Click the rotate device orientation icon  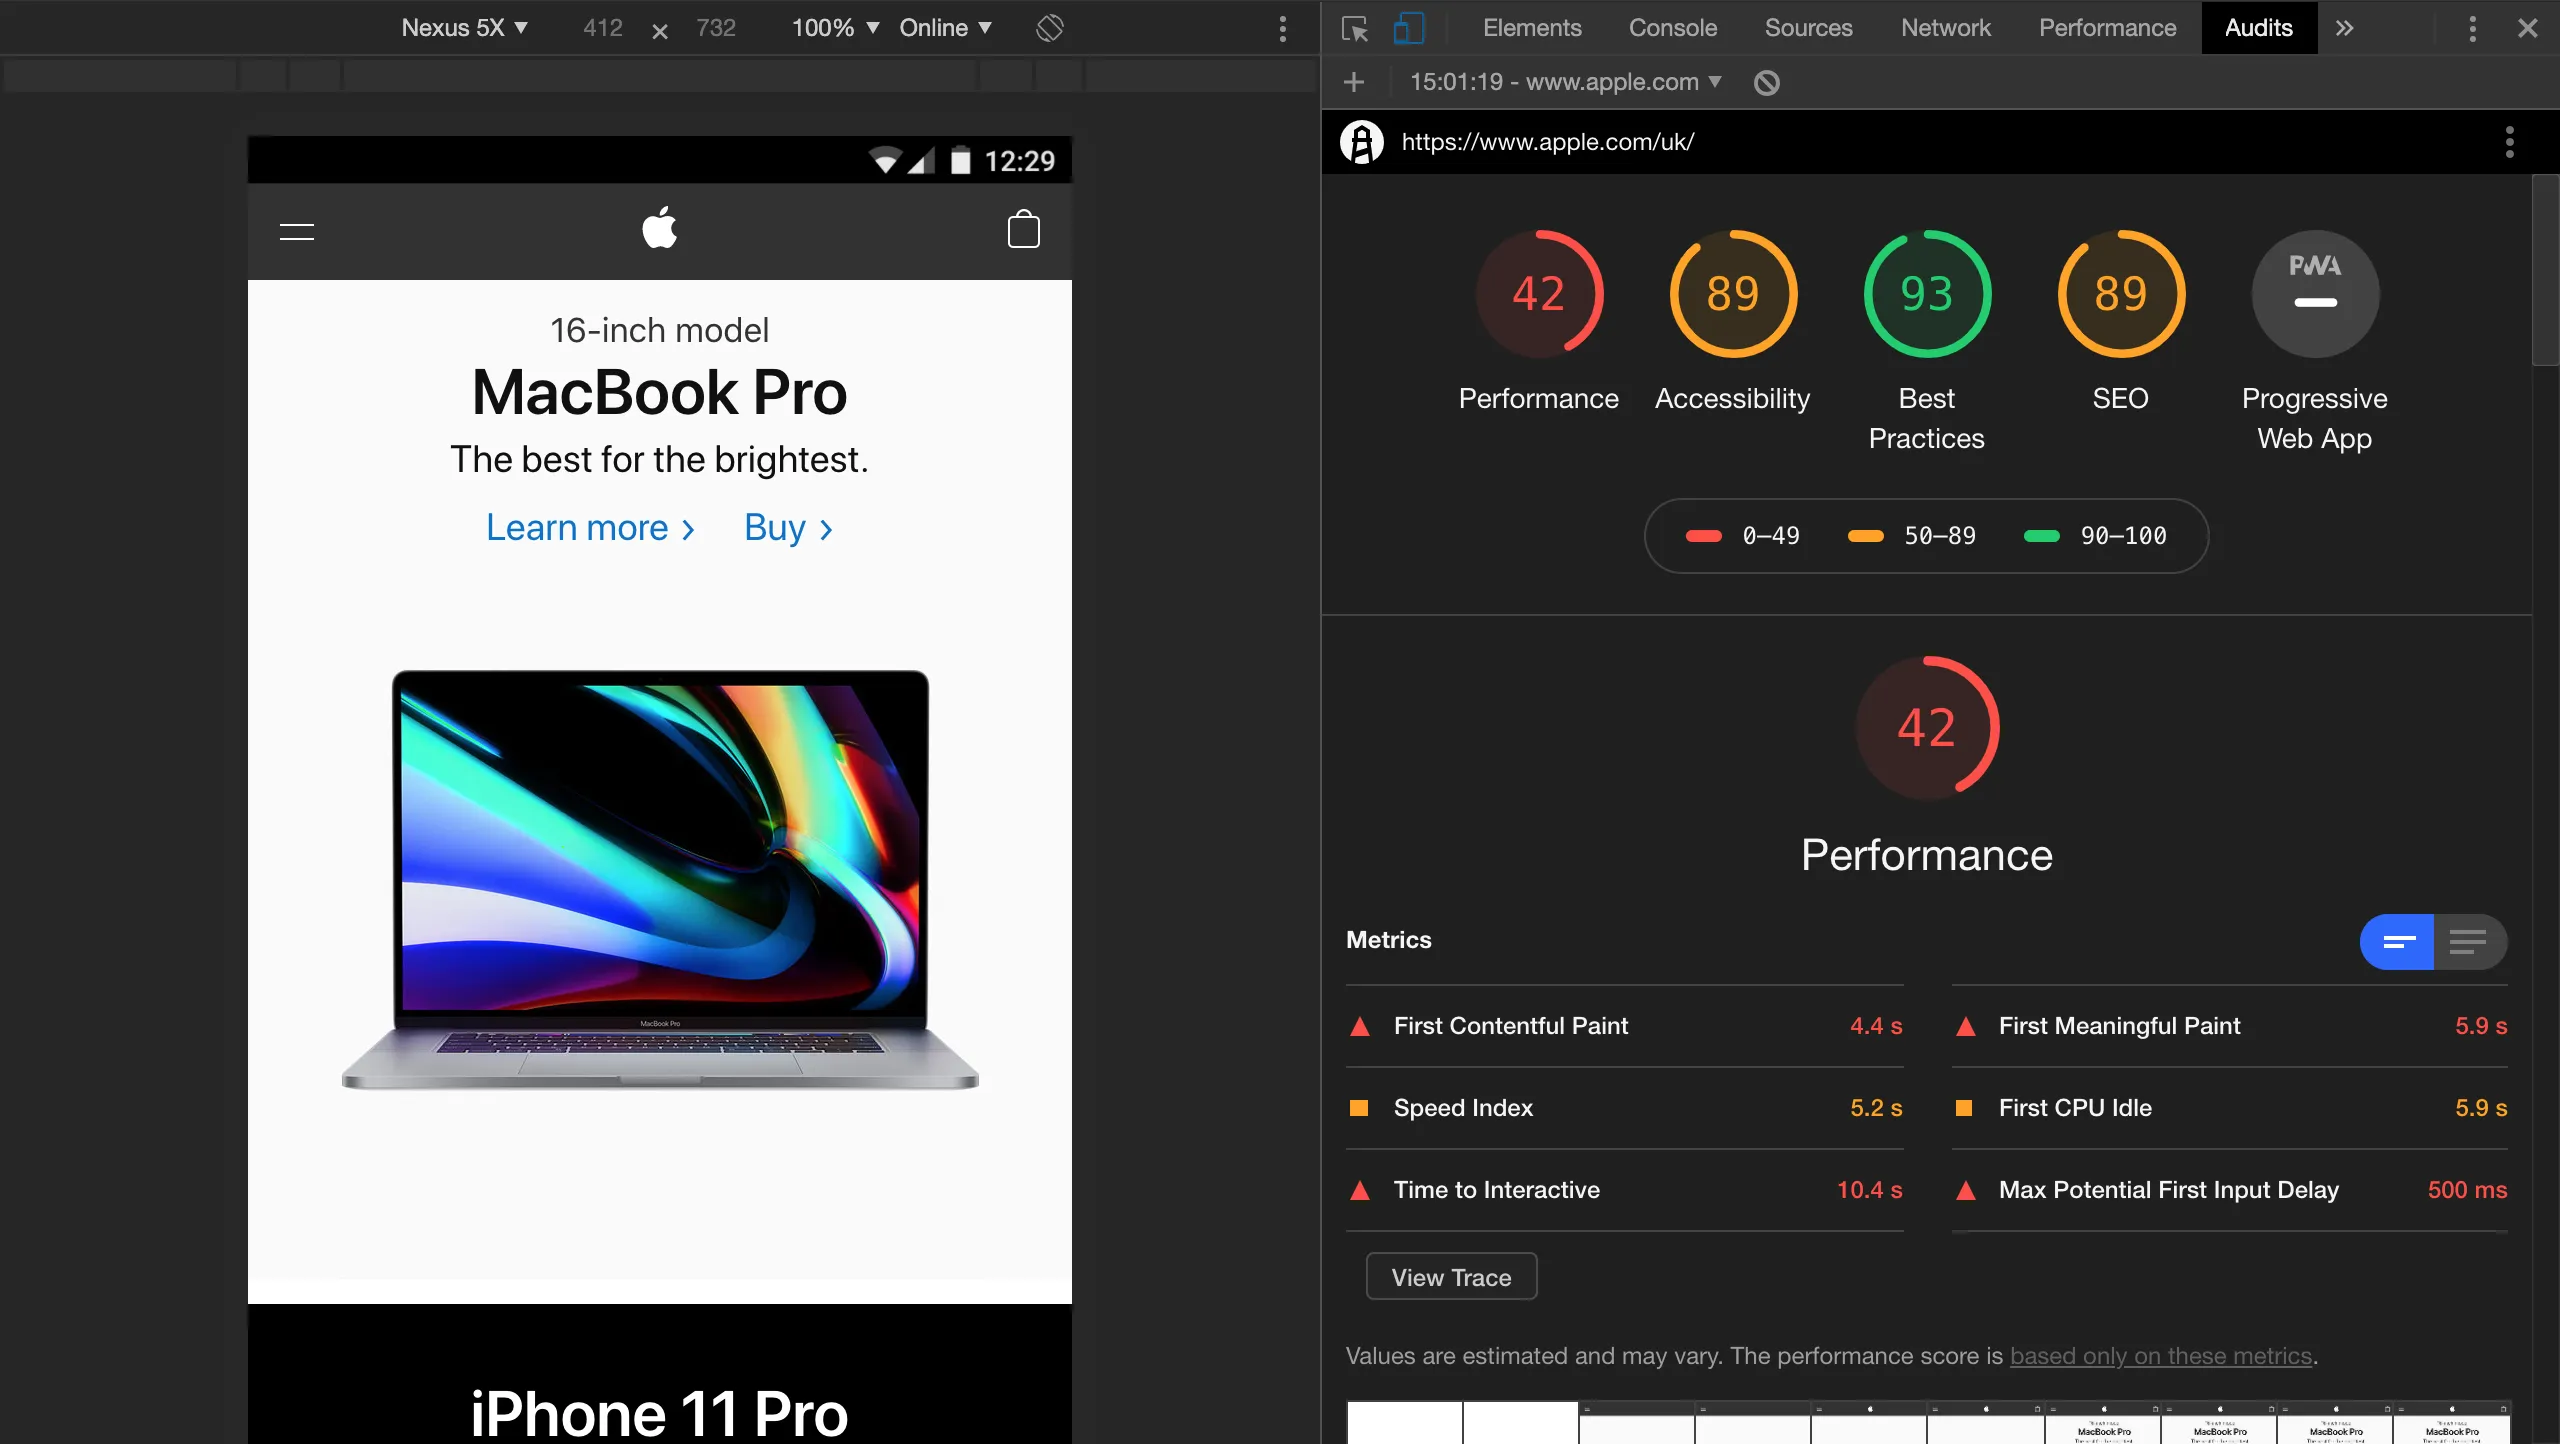1049,28
